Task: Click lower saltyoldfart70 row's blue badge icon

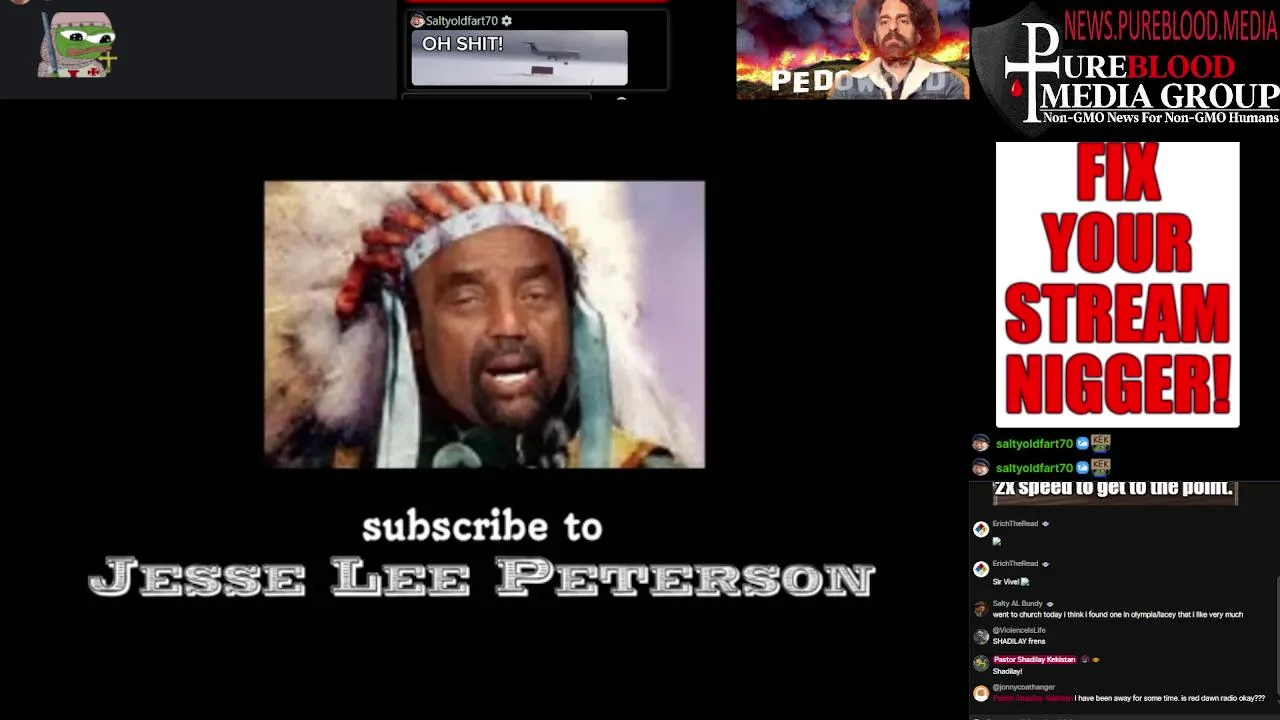Action: tap(1082, 468)
